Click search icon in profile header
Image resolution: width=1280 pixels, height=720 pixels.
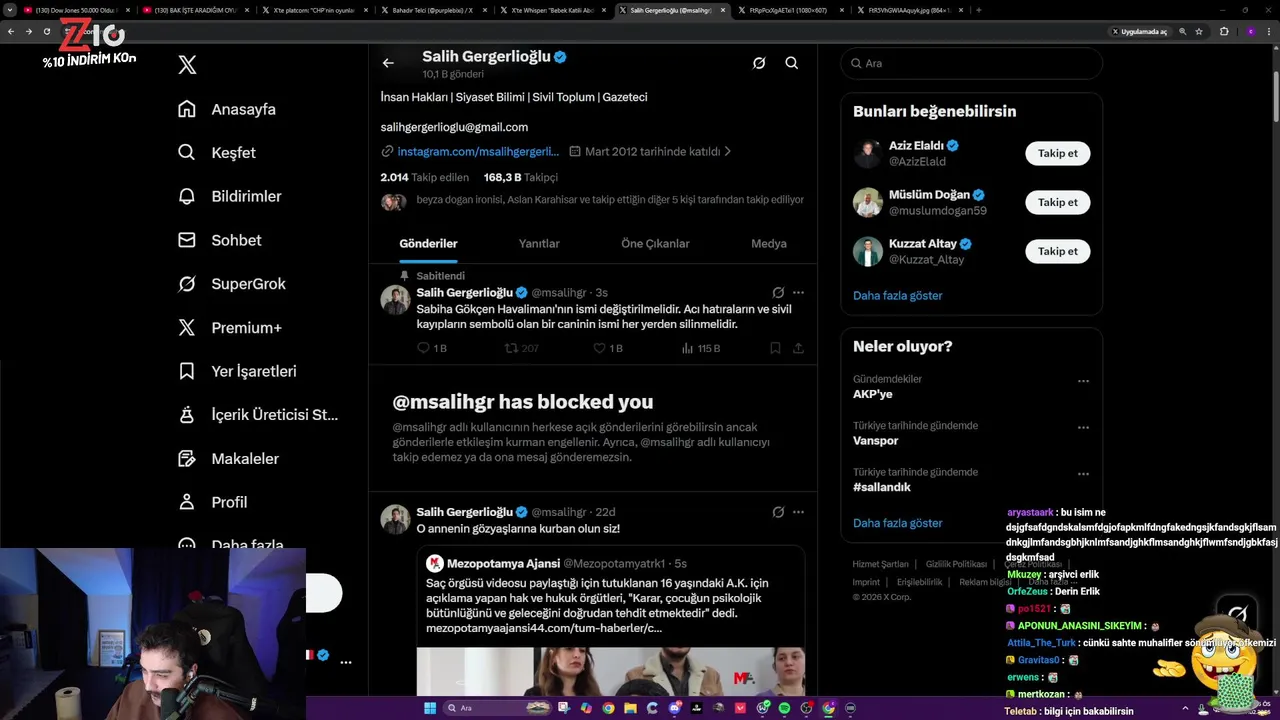791,63
